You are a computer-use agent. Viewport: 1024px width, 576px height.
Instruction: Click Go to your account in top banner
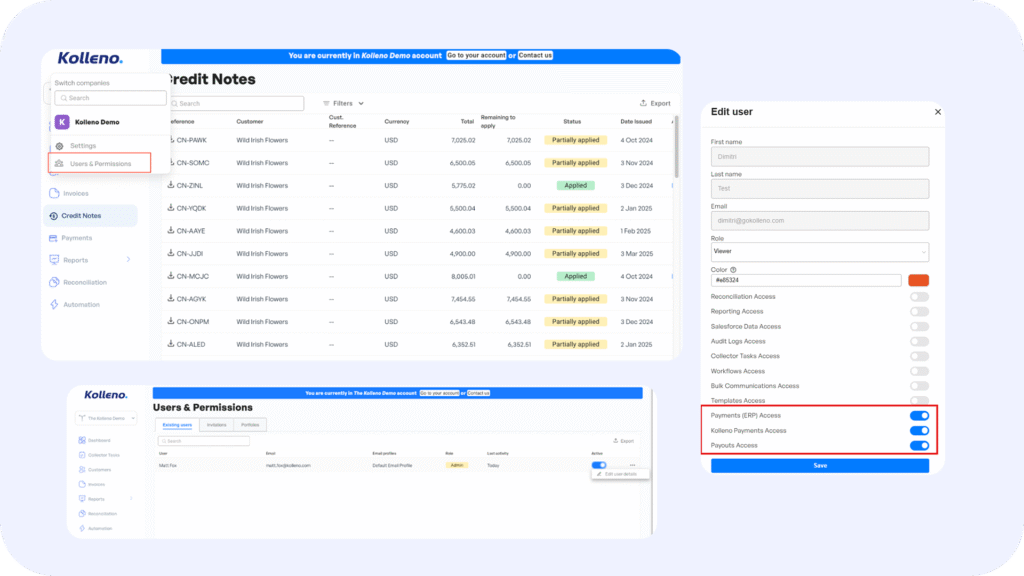(475, 56)
